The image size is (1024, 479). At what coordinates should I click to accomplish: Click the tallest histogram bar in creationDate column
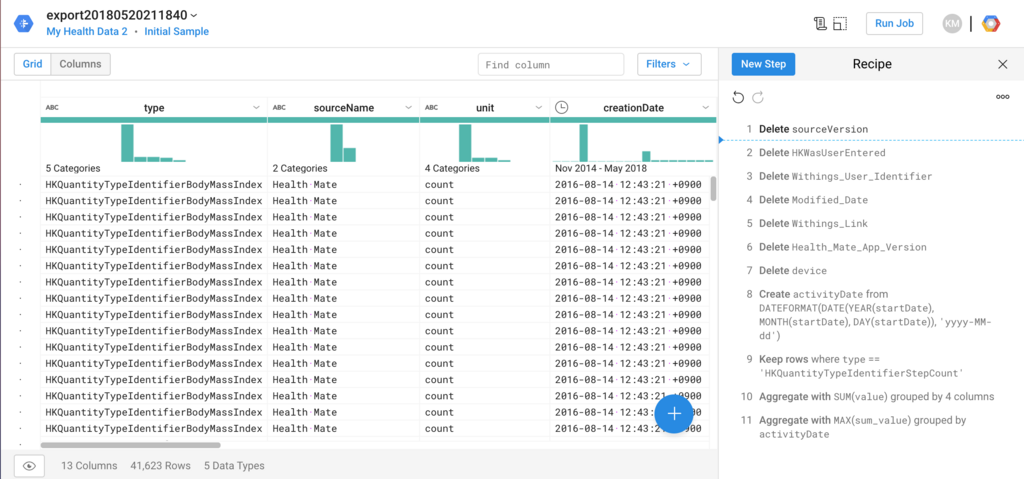pos(583,142)
